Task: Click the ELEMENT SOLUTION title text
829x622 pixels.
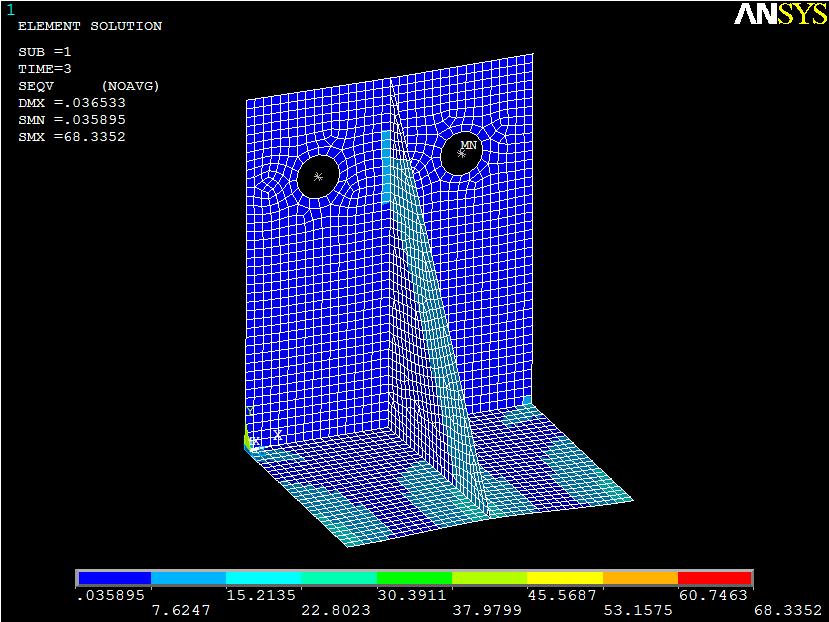Action: tap(90, 26)
